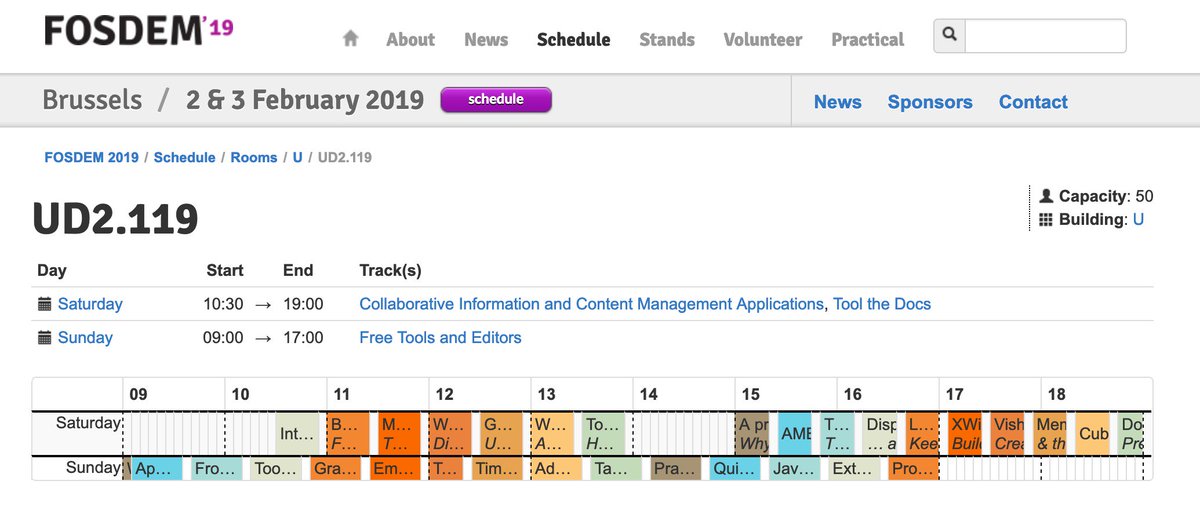Open Sunday's 'Qui…' talk block
The width and height of the screenshot is (1200, 510).
click(734, 468)
